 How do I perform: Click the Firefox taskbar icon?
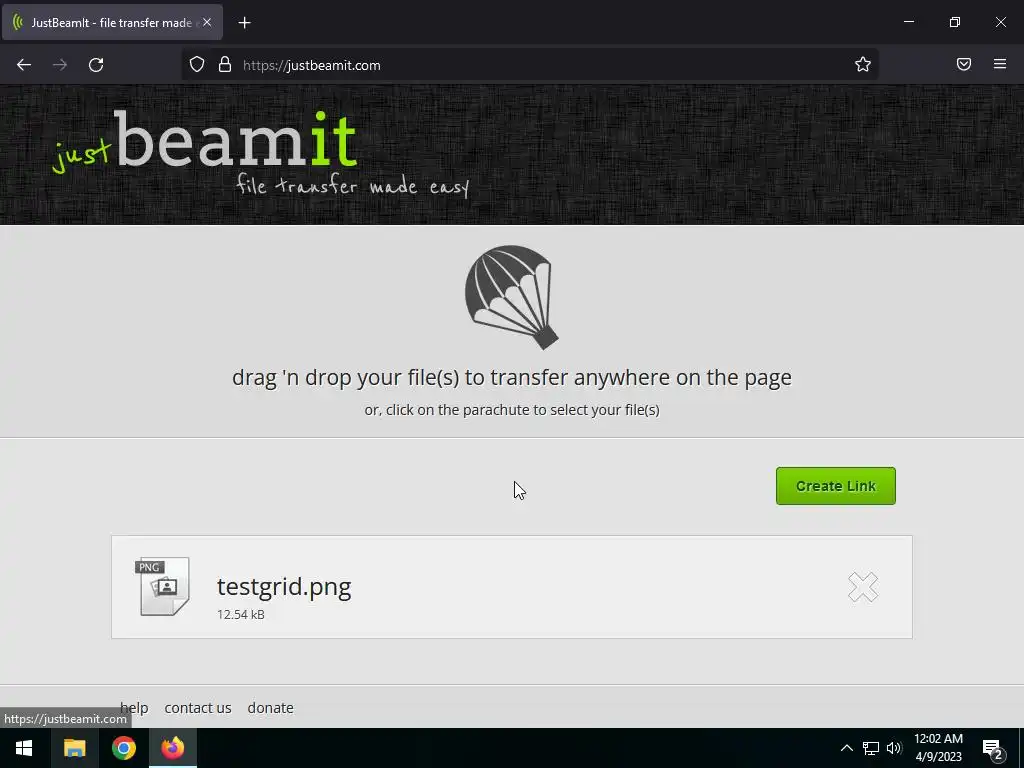click(173, 748)
